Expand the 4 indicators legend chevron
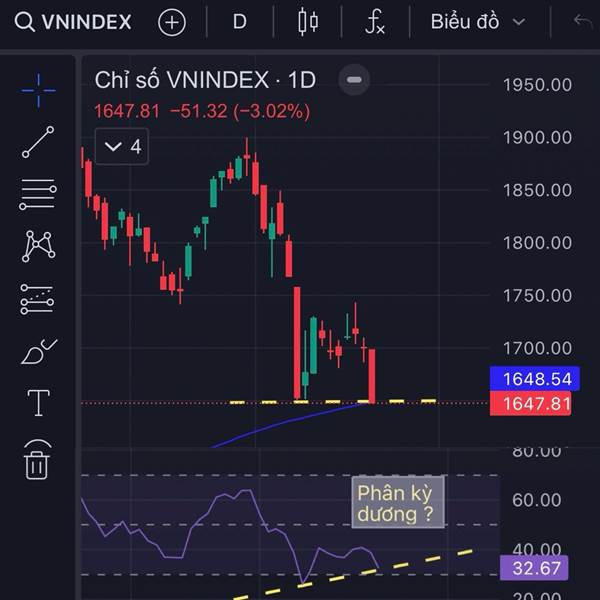Viewport: 600px width, 600px height. pos(122,147)
